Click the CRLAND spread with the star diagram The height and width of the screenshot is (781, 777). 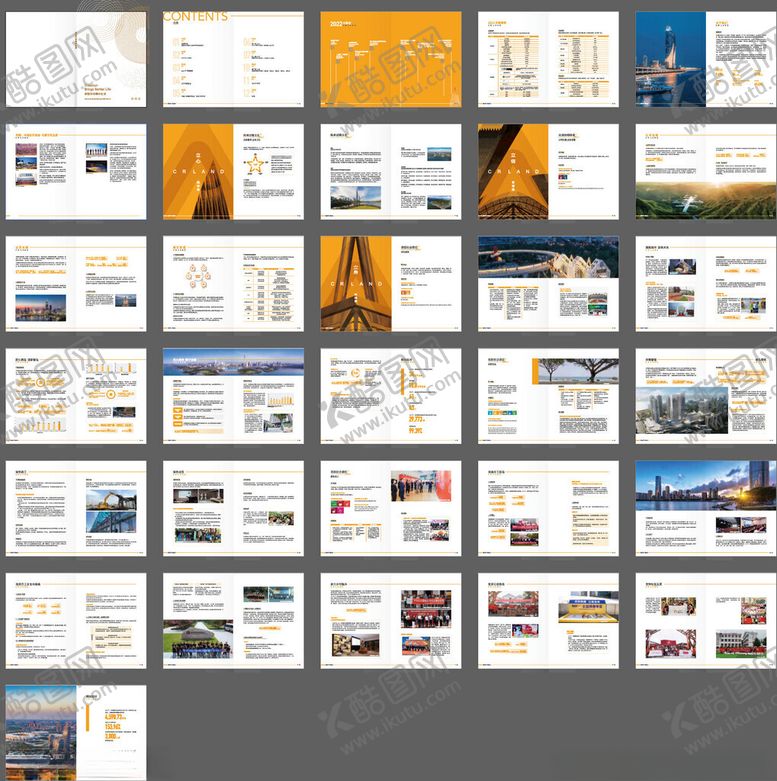click(x=233, y=171)
